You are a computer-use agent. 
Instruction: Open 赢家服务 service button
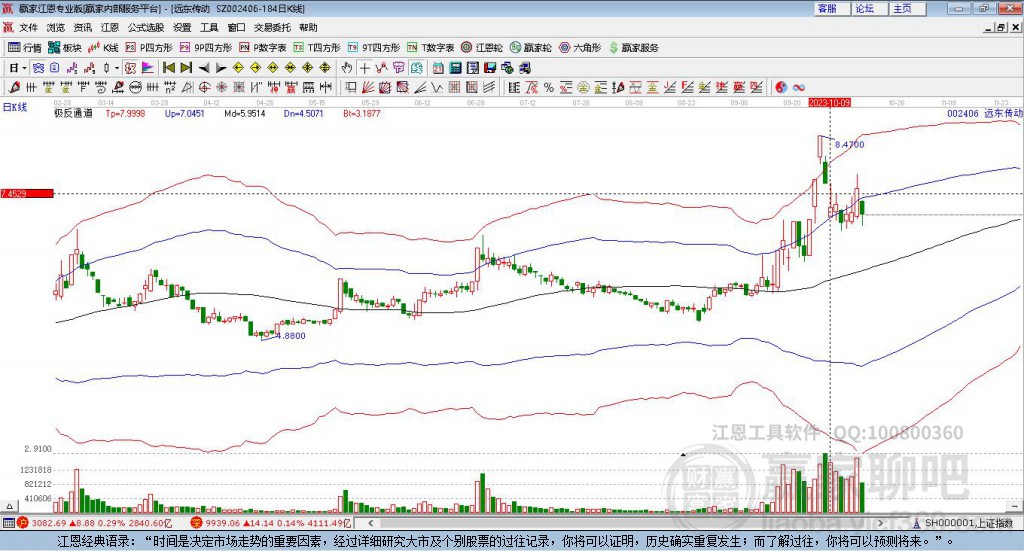click(x=633, y=48)
